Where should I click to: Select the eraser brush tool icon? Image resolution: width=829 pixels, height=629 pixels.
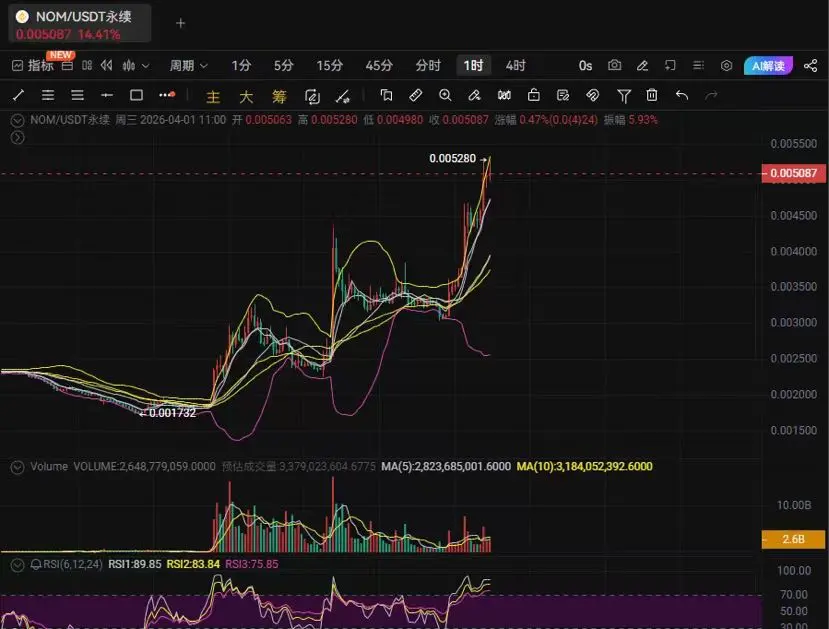click(474, 95)
